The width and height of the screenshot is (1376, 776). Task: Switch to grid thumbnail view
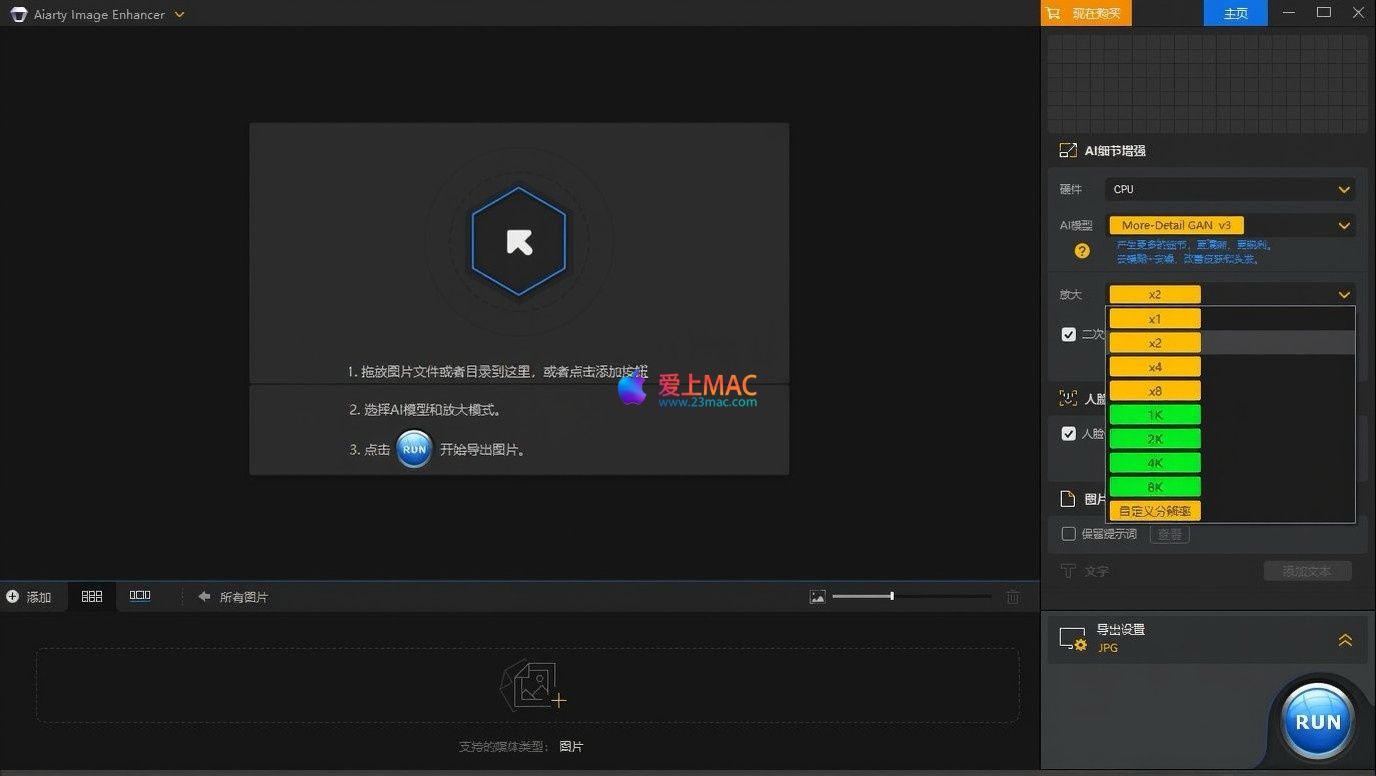click(x=92, y=596)
